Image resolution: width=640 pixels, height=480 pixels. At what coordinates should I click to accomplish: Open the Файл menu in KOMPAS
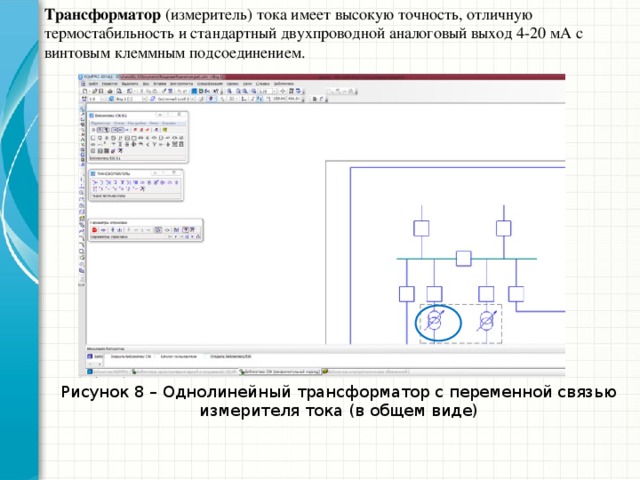93,84
